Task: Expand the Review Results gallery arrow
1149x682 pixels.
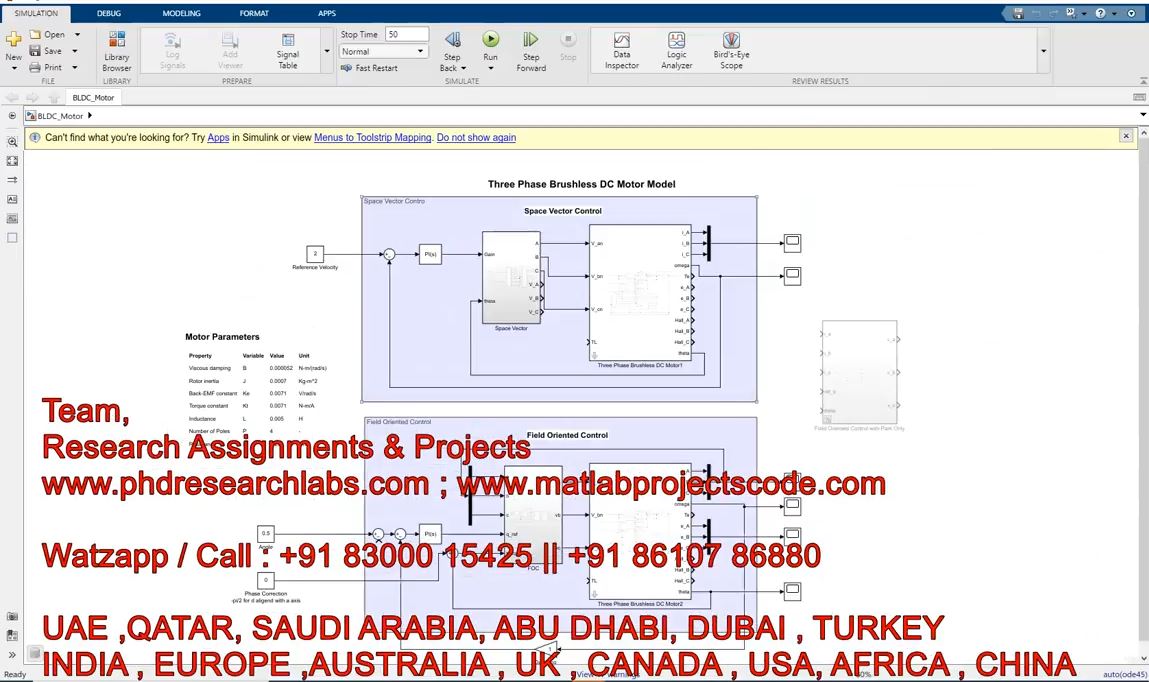Action: click(1043, 51)
